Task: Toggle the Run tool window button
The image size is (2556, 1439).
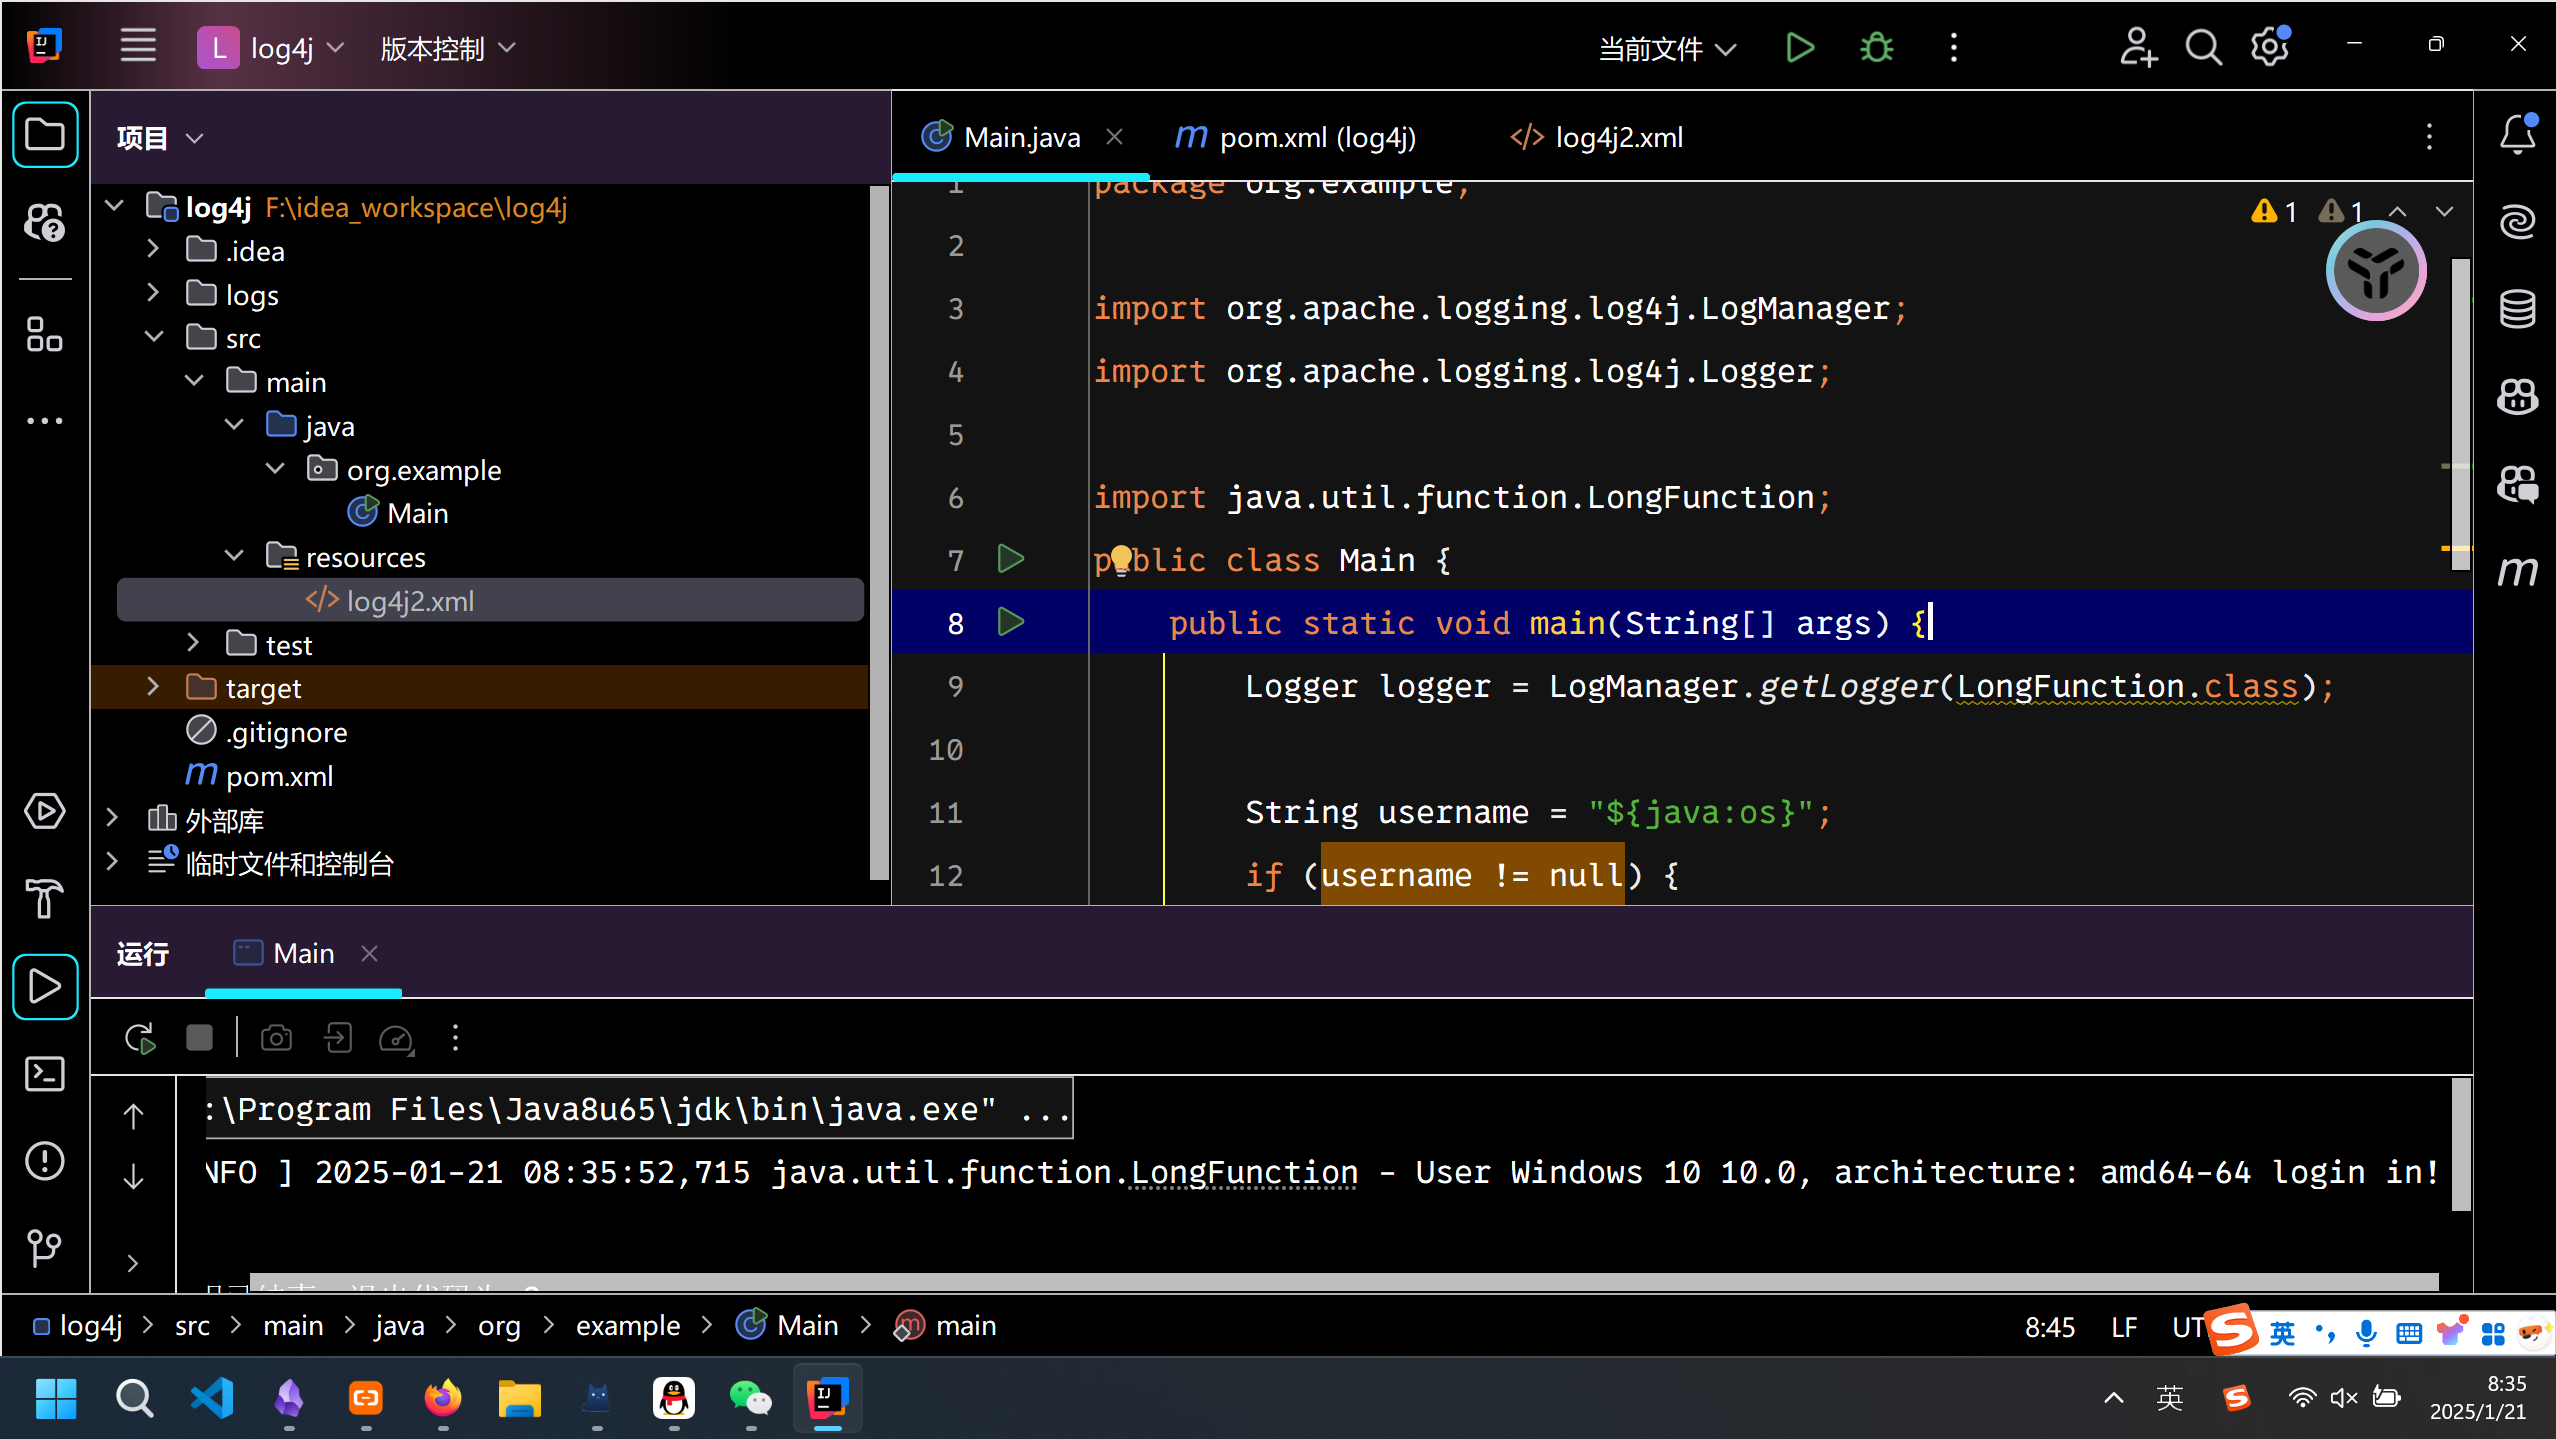Action: point(45,986)
